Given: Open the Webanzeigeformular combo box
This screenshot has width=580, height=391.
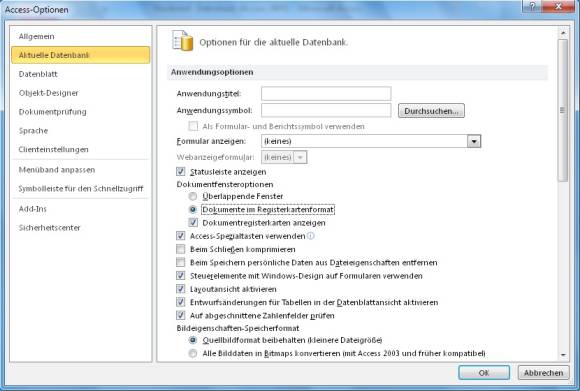Looking at the screenshot, I should coord(284,157).
